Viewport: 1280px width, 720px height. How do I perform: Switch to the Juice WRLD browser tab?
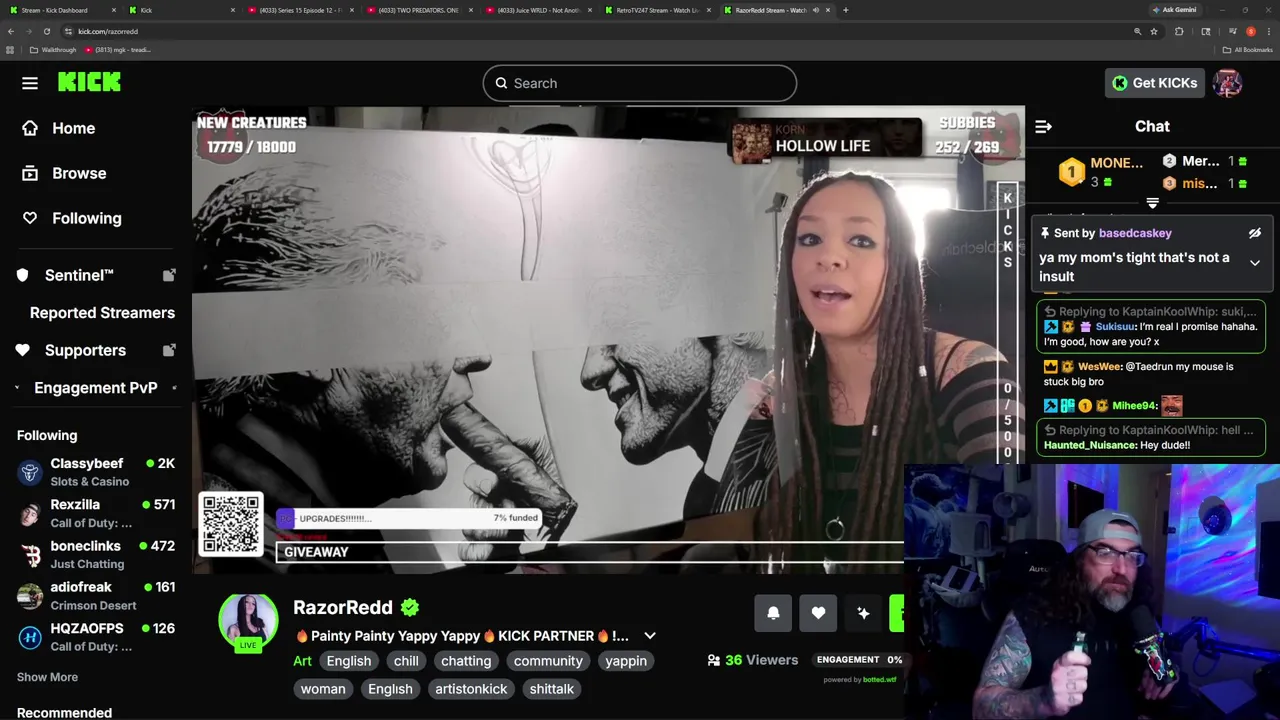[x=538, y=10]
